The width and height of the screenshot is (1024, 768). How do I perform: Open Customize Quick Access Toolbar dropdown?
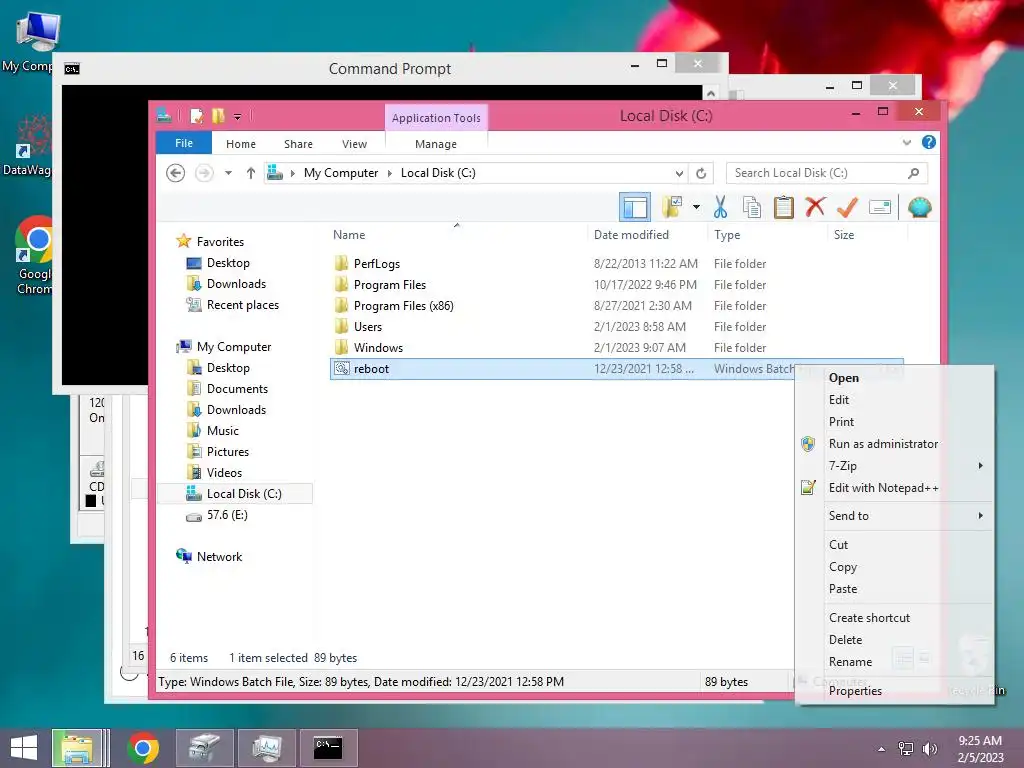[x=237, y=117]
